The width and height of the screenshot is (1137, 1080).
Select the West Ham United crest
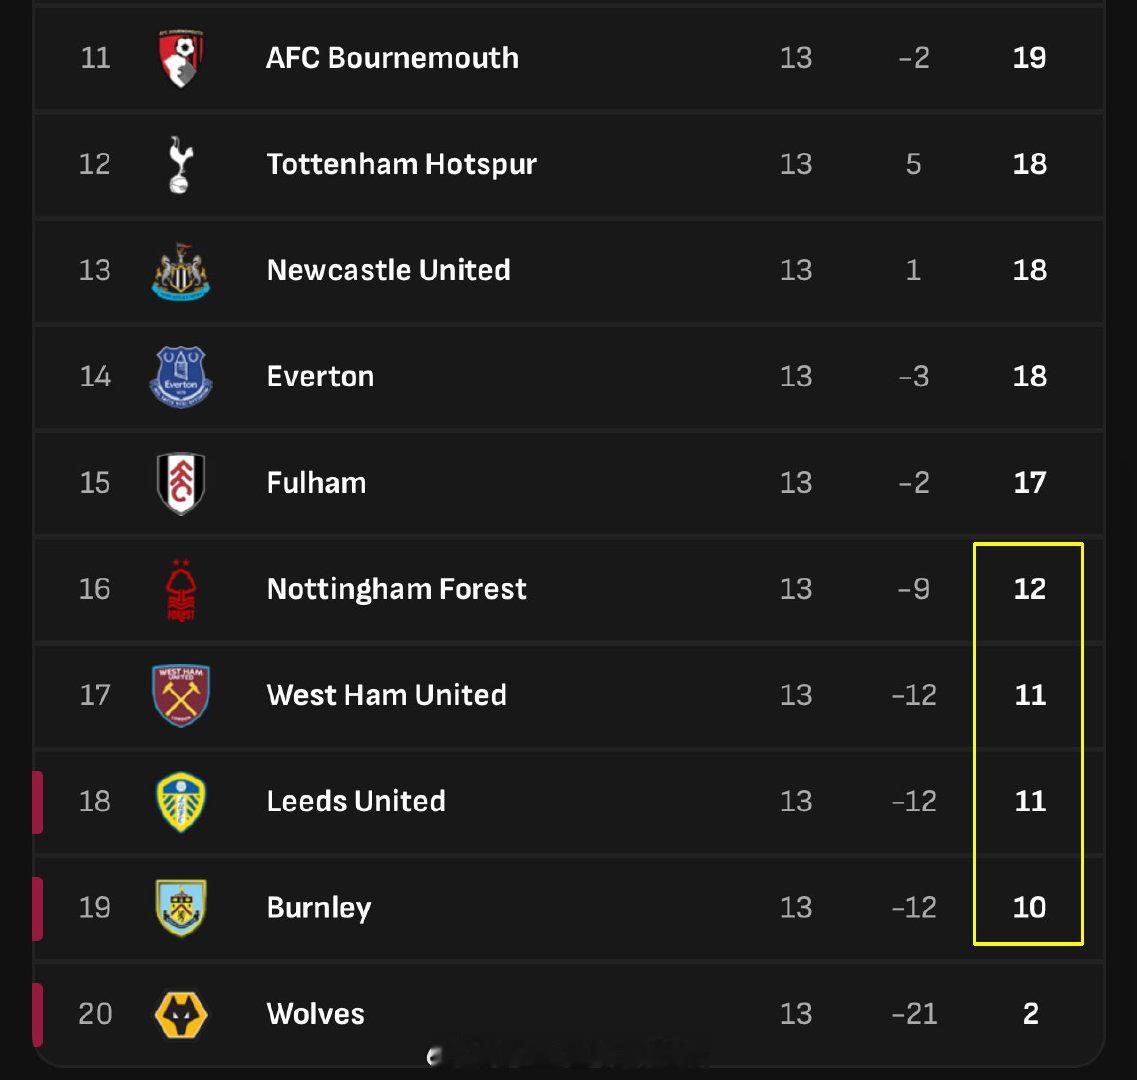pos(181,695)
